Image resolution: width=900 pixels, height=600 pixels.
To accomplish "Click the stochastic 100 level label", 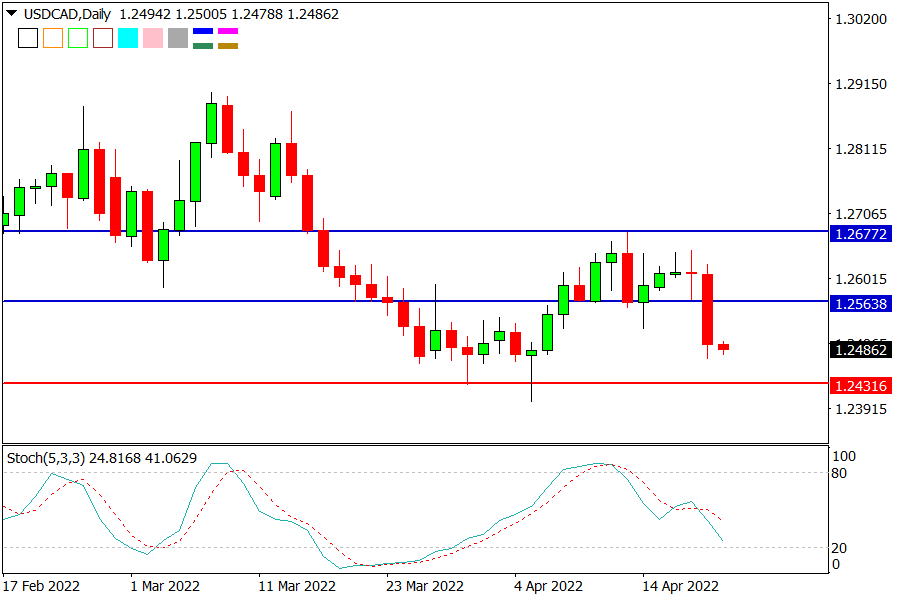I will (844, 456).
